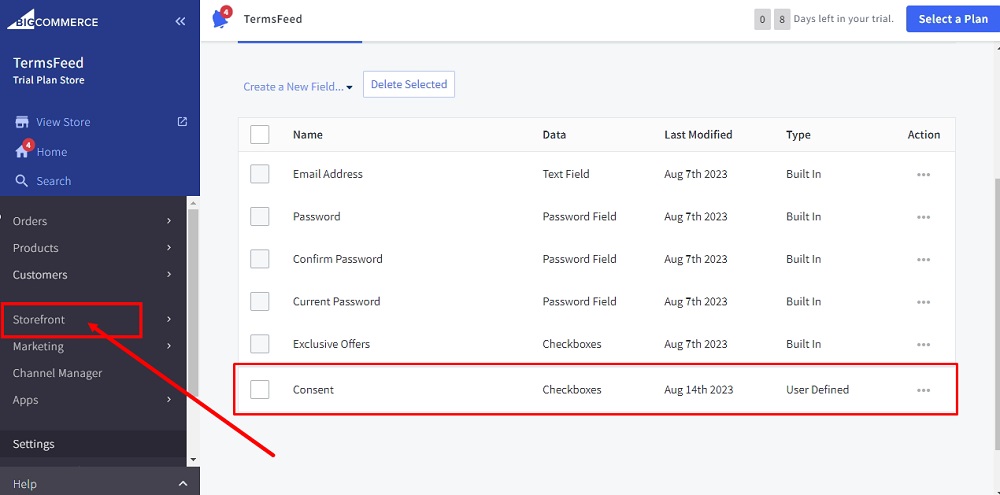Open store via external link icon

click(182, 121)
